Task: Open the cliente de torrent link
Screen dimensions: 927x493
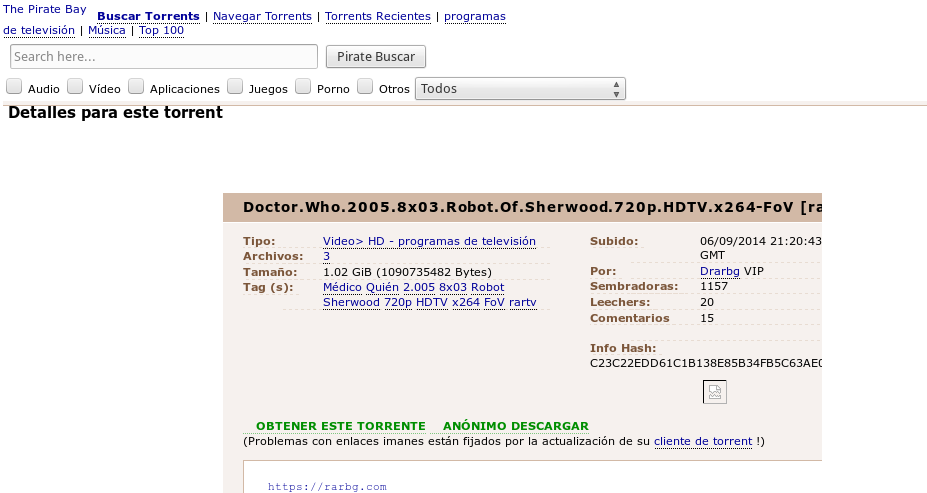Action: pyautogui.click(x=703, y=442)
